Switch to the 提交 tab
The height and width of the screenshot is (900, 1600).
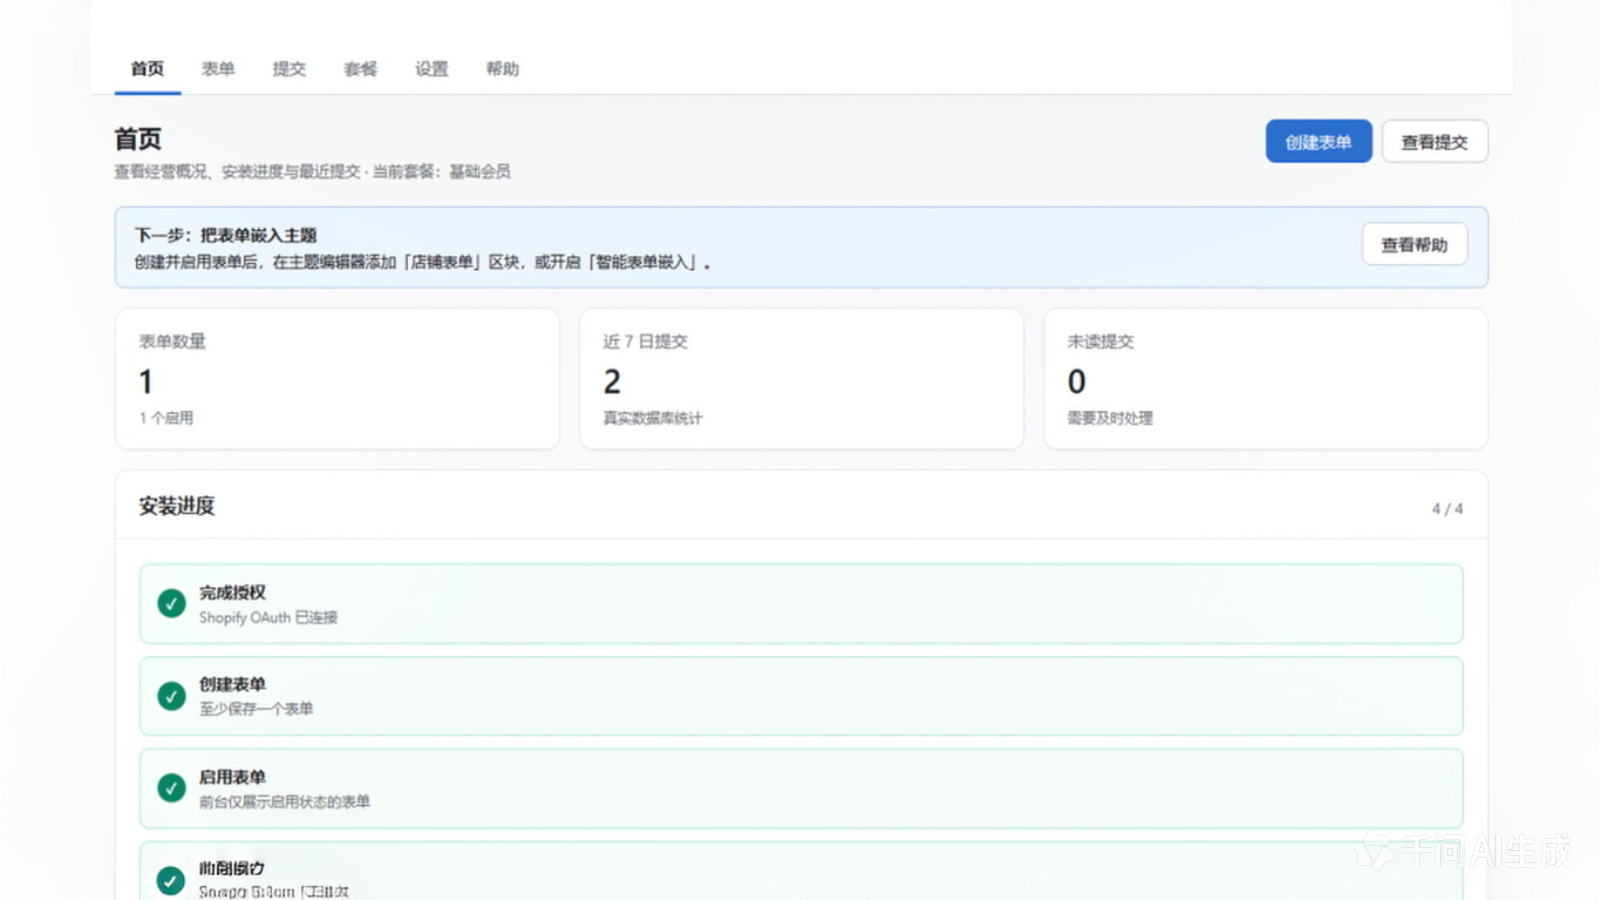pos(289,69)
